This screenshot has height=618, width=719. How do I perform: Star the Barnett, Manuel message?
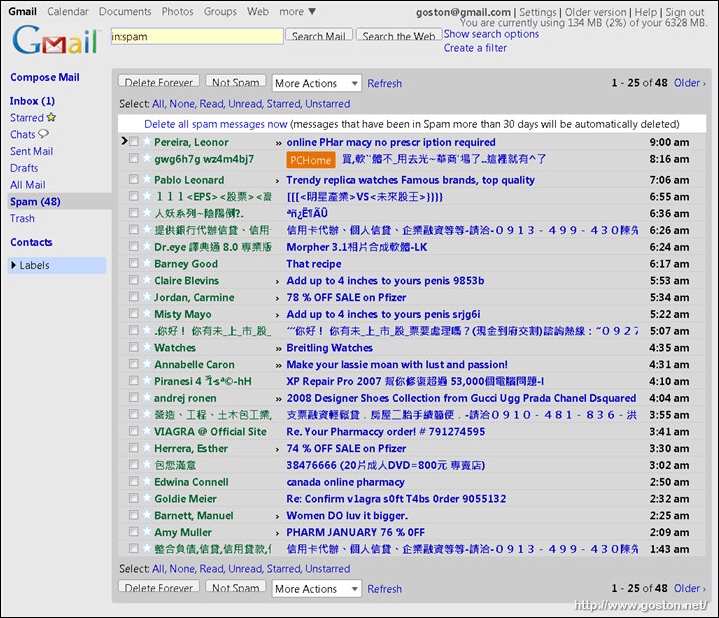tap(147, 515)
